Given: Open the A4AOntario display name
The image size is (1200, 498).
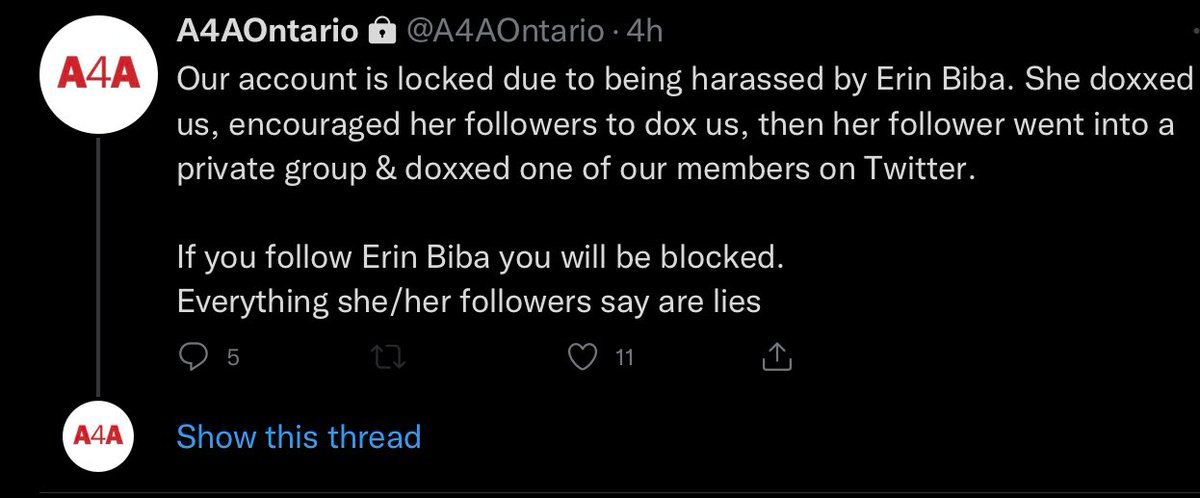Looking at the screenshot, I should (x=267, y=32).
